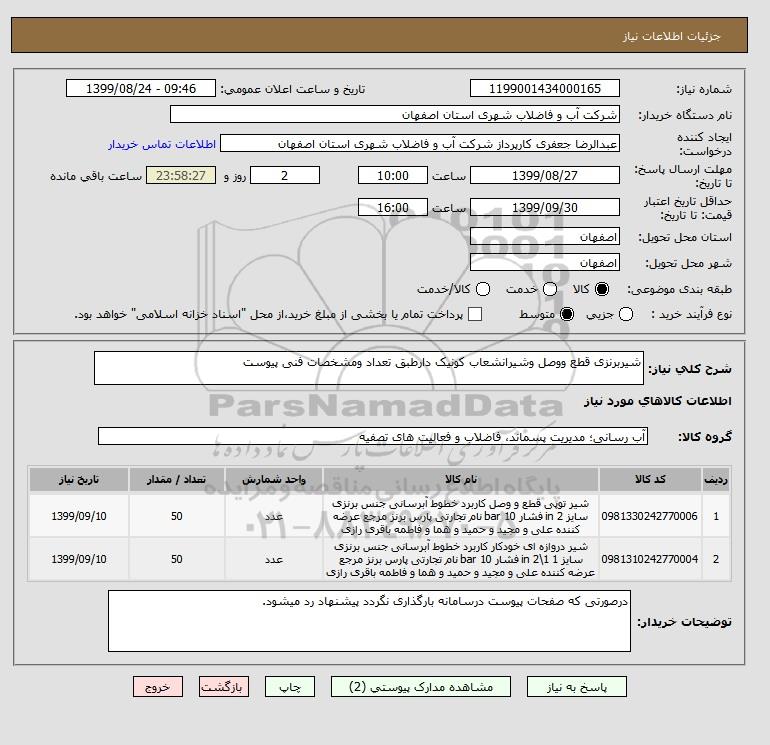Click the need number field 1199001434000165
Image resolution: width=770 pixels, height=745 pixels.
pos(545,88)
